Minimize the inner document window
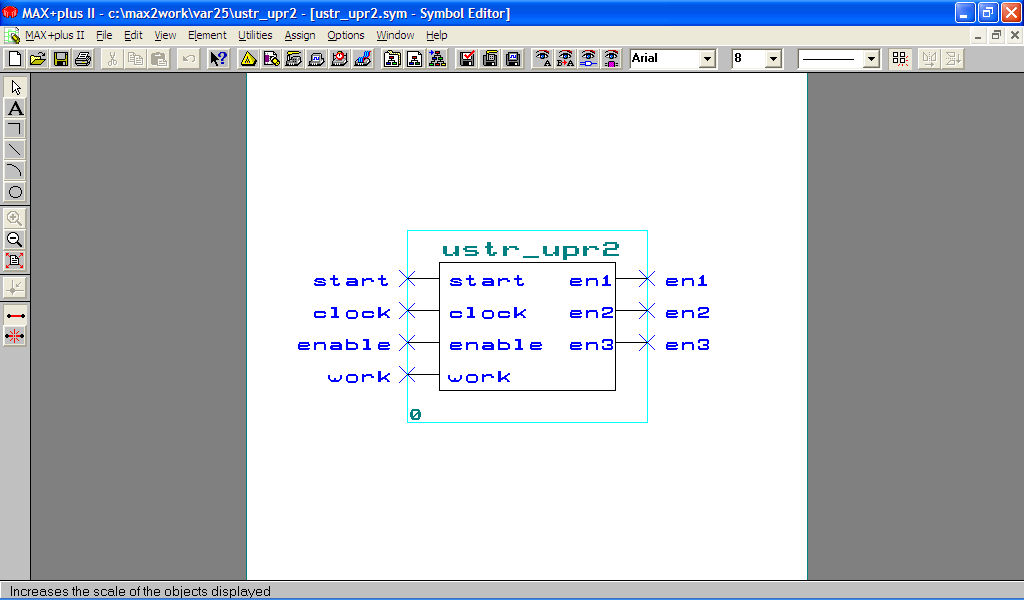 (978, 36)
